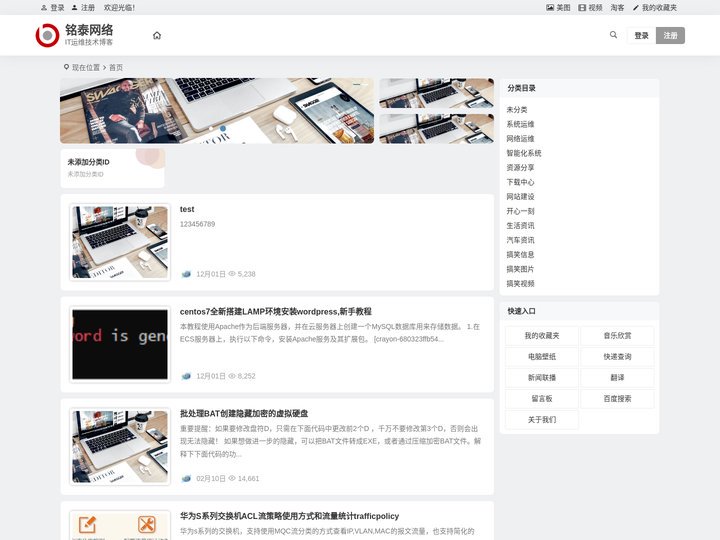
Task: Select 未分类 category
Action: [517, 110]
